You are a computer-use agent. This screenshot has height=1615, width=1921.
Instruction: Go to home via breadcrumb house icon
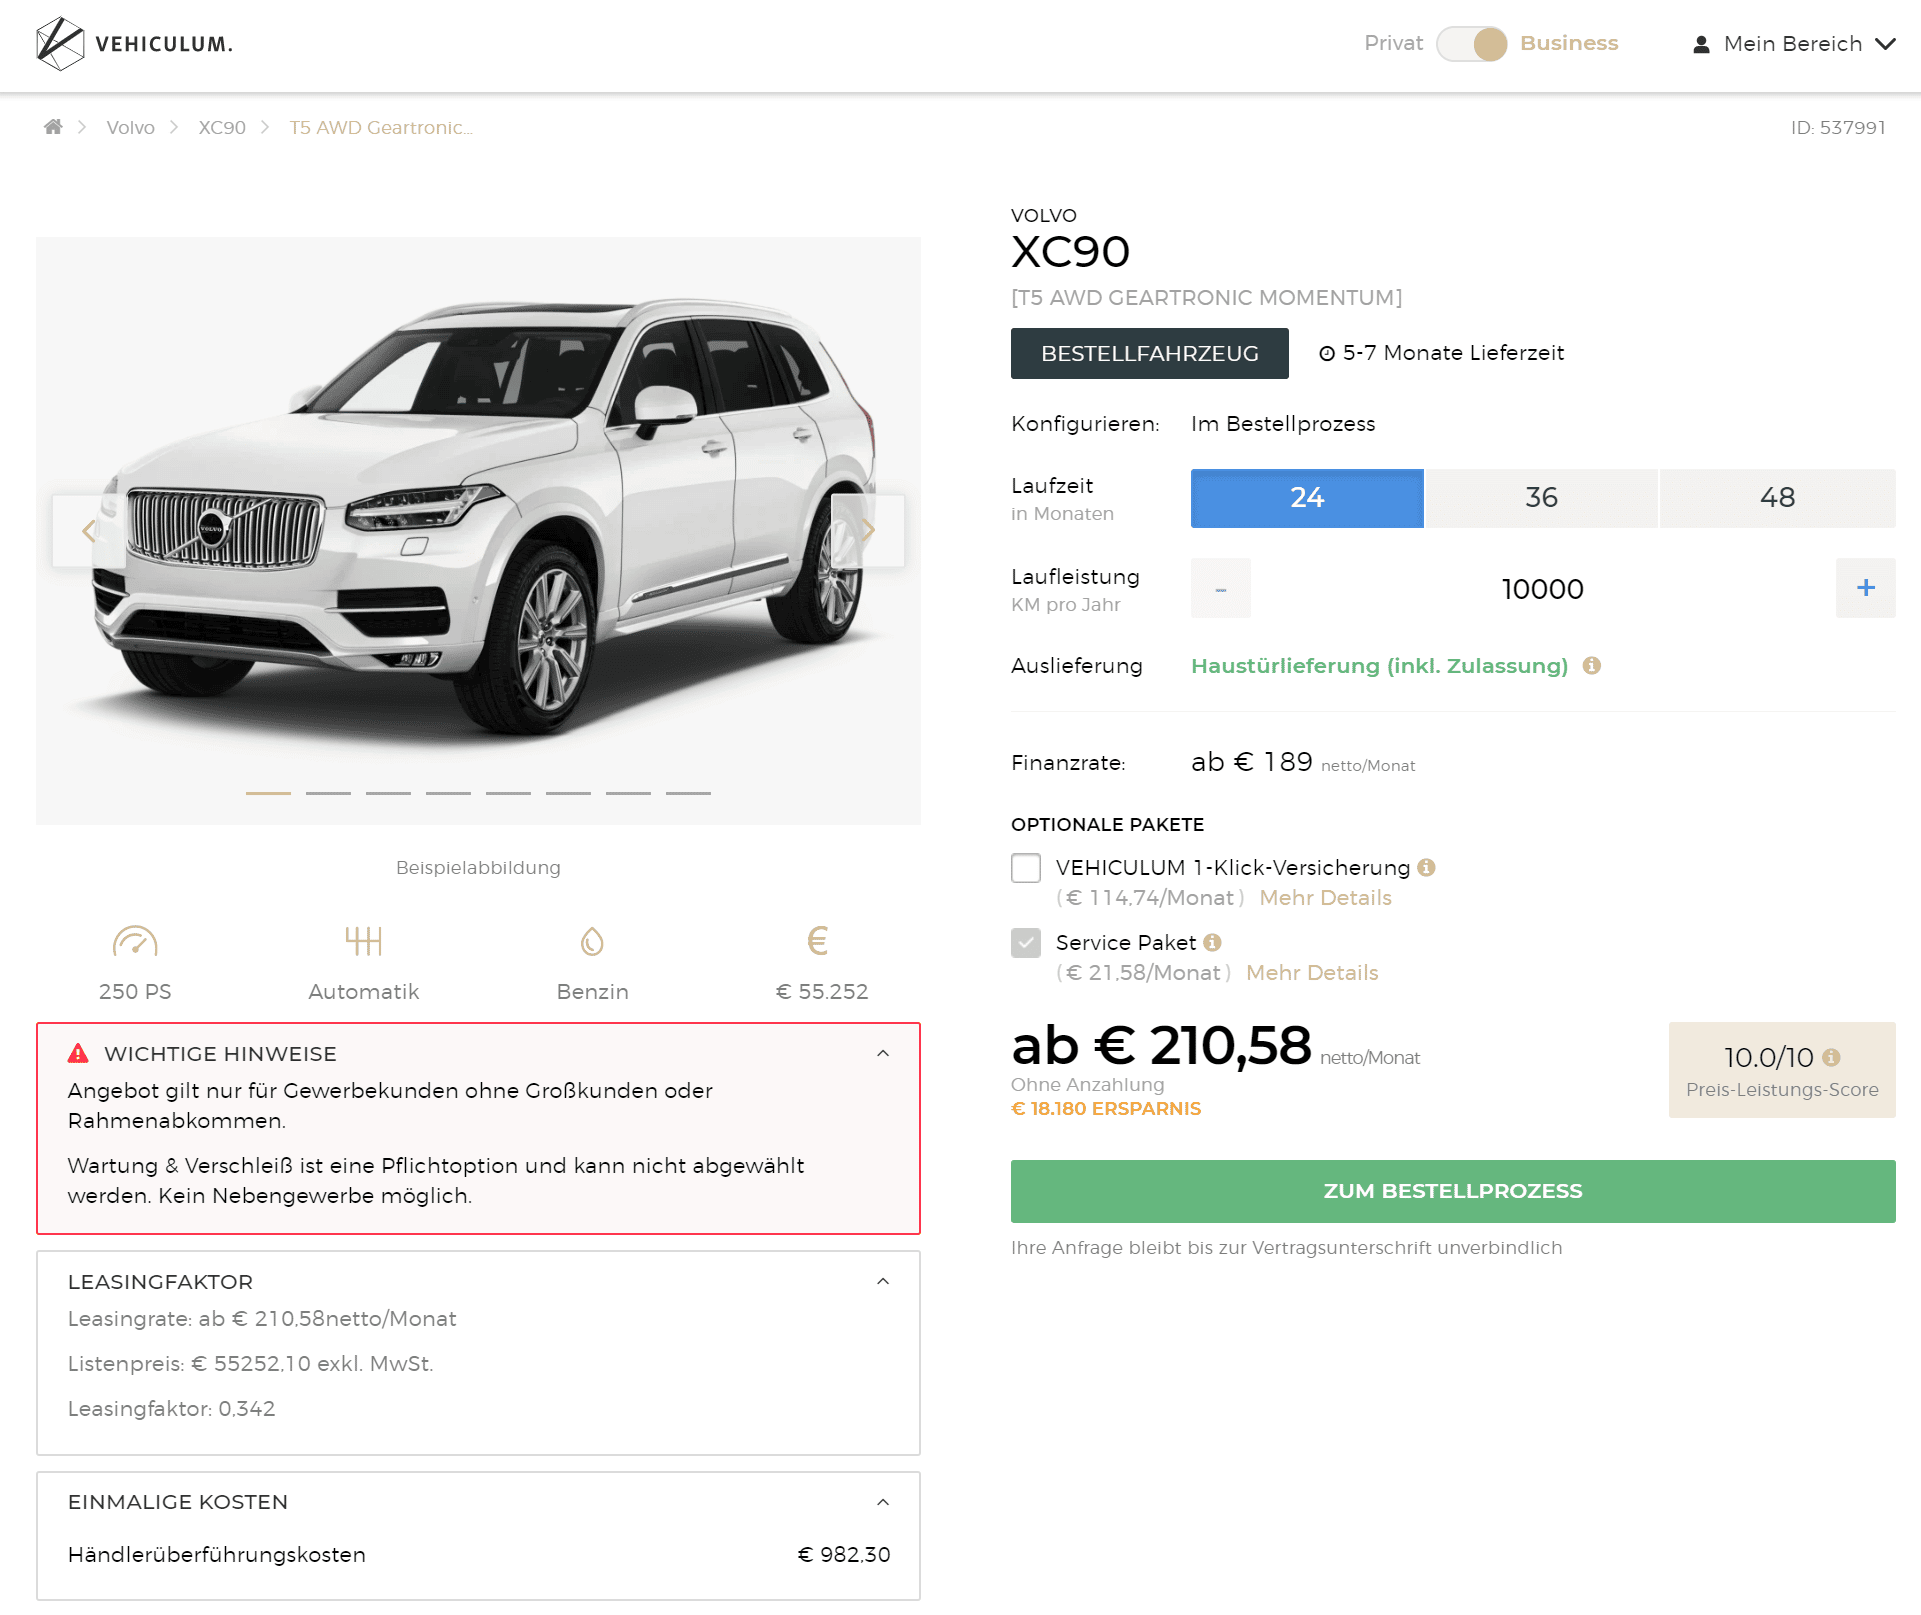click(53, 127)
